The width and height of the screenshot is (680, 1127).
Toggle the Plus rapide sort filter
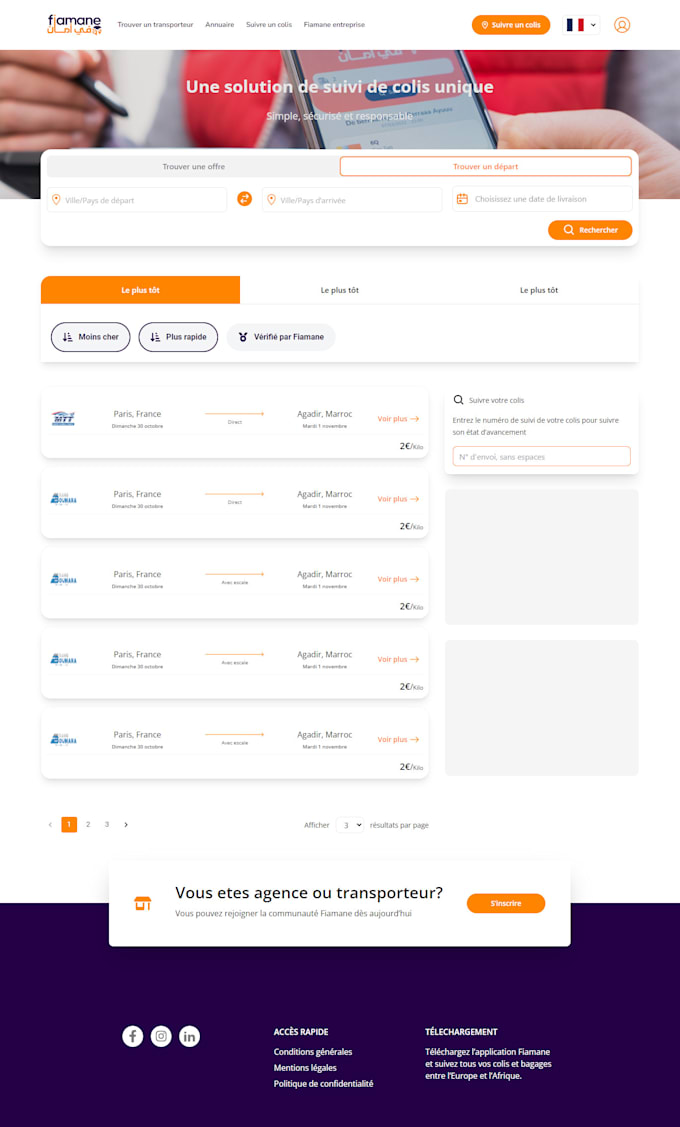[178, 337]
